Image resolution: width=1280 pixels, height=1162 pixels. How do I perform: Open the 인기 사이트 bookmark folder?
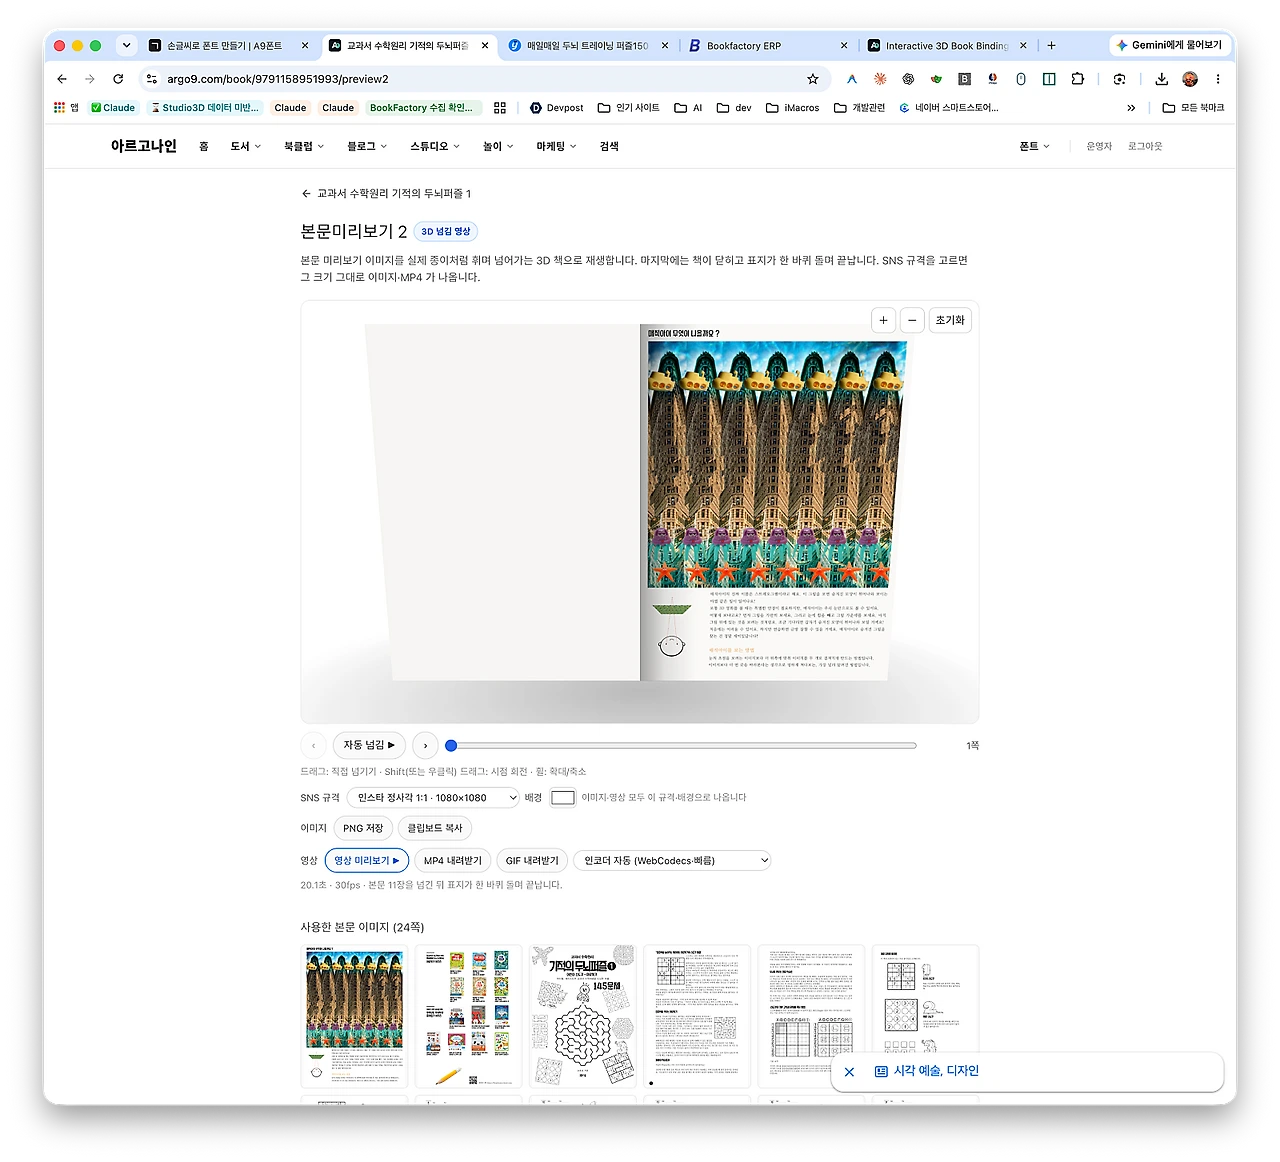tap(629, 107)
